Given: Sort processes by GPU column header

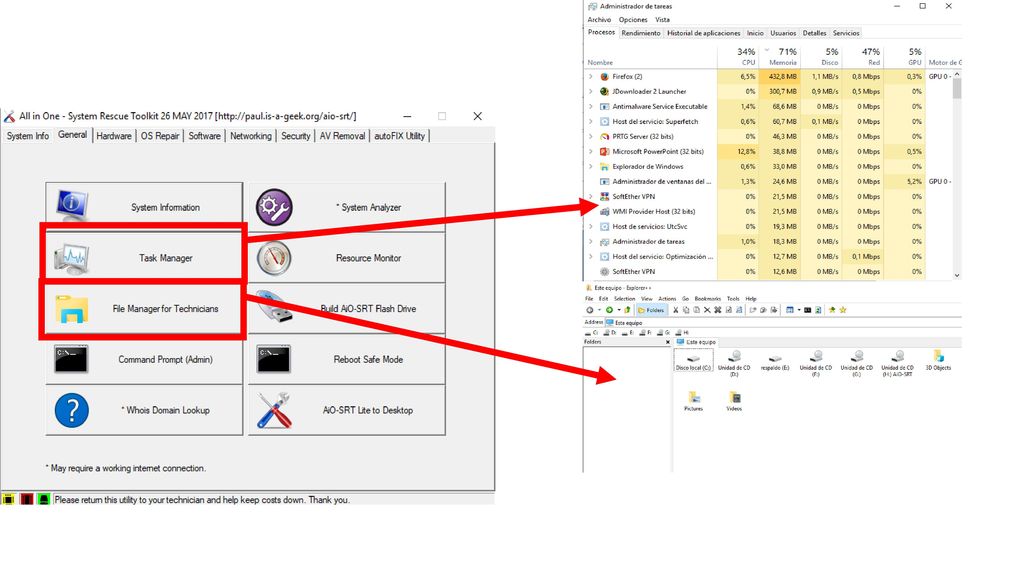Looking at the screenshot, I should point(904,57).
